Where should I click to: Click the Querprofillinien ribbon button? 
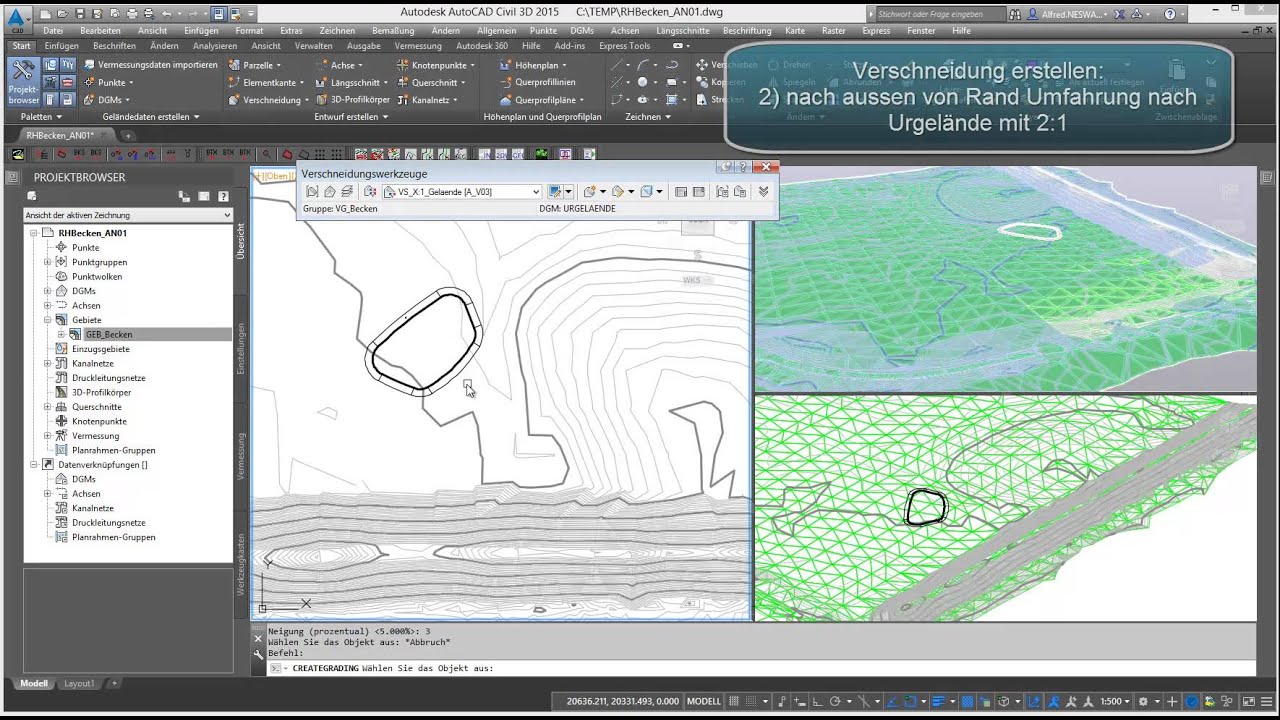[537, 82]
